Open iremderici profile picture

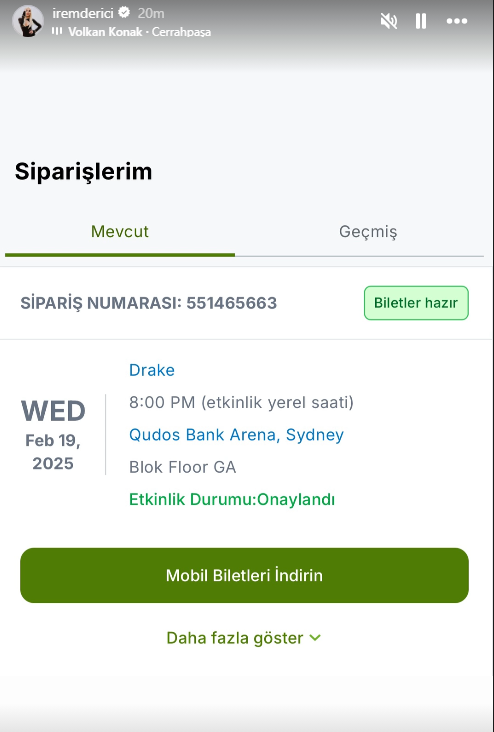coord(28,21)
